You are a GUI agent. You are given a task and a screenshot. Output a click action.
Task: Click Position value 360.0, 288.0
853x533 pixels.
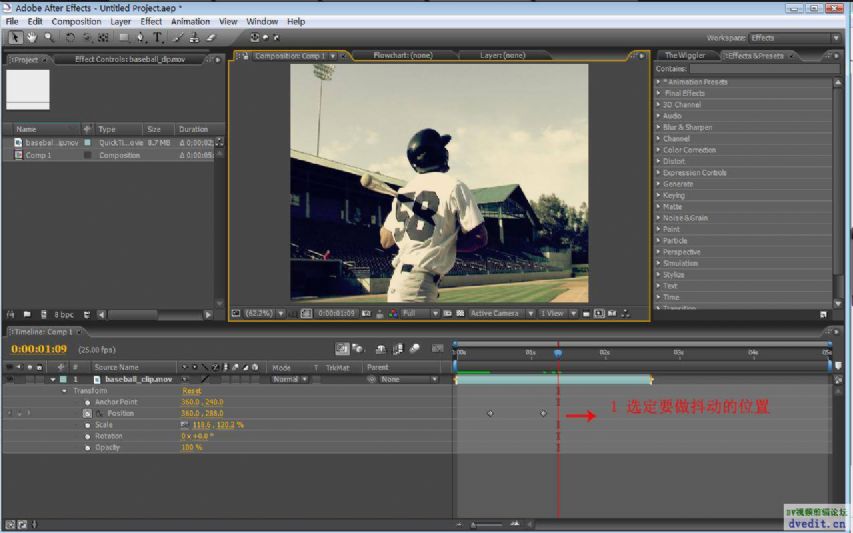[x=202, y=414]
